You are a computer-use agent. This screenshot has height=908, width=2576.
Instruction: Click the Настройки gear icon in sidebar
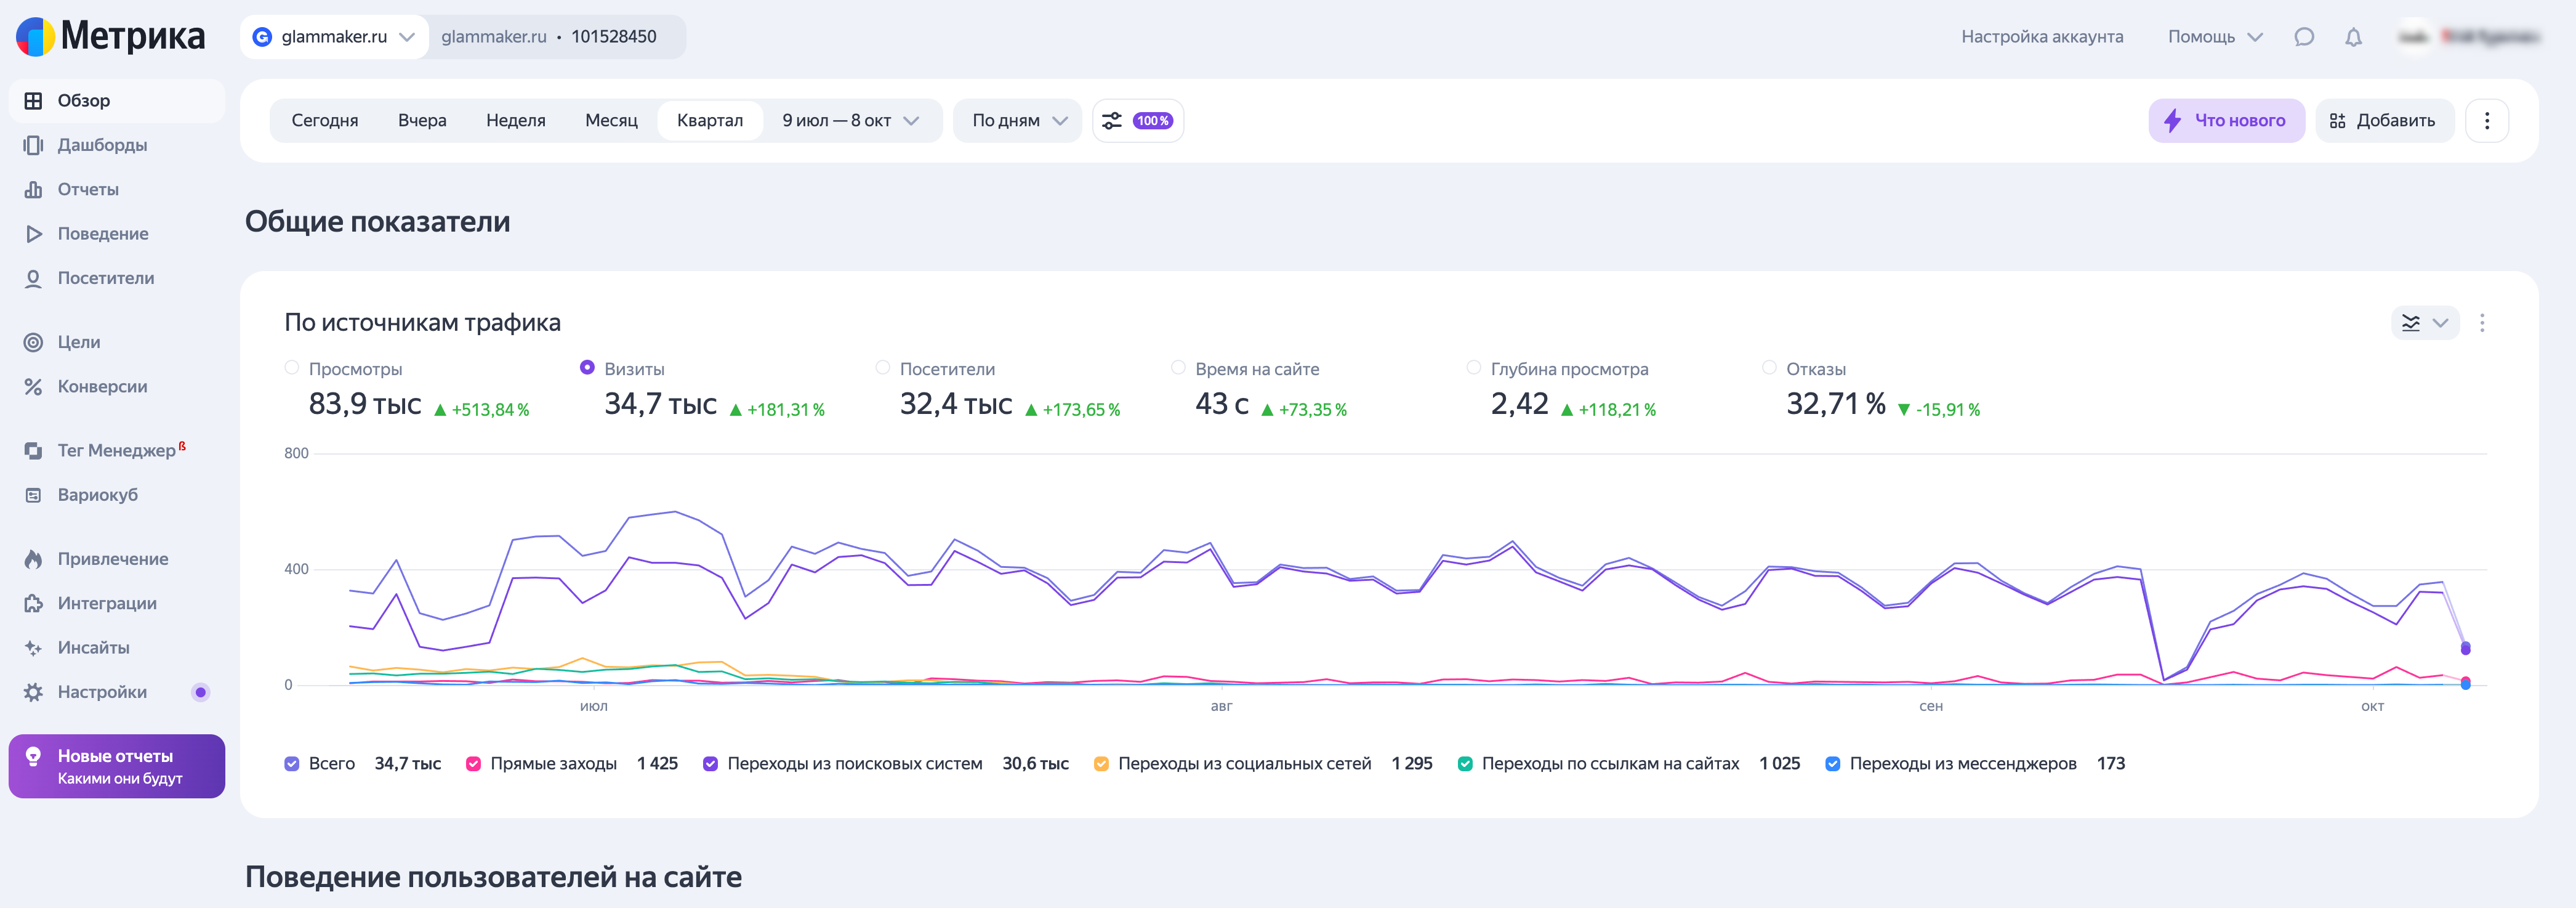point(33,692)
